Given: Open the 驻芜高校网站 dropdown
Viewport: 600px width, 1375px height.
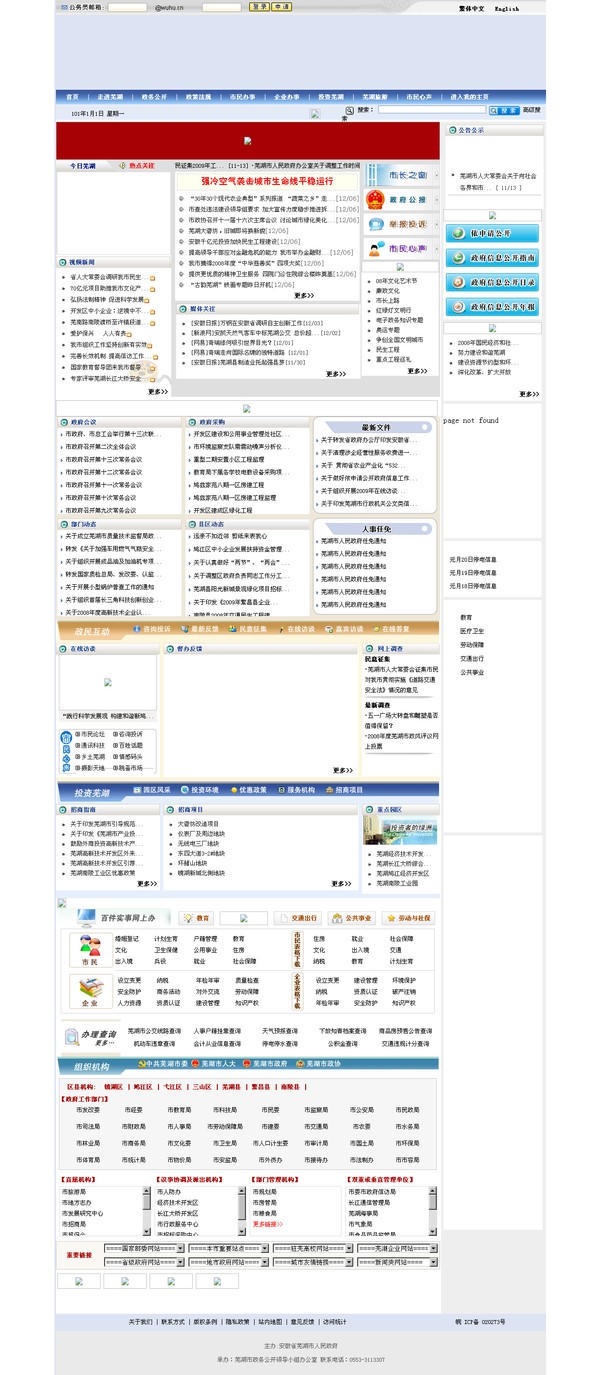Looking at the screenshot, I should [312, 1248].
